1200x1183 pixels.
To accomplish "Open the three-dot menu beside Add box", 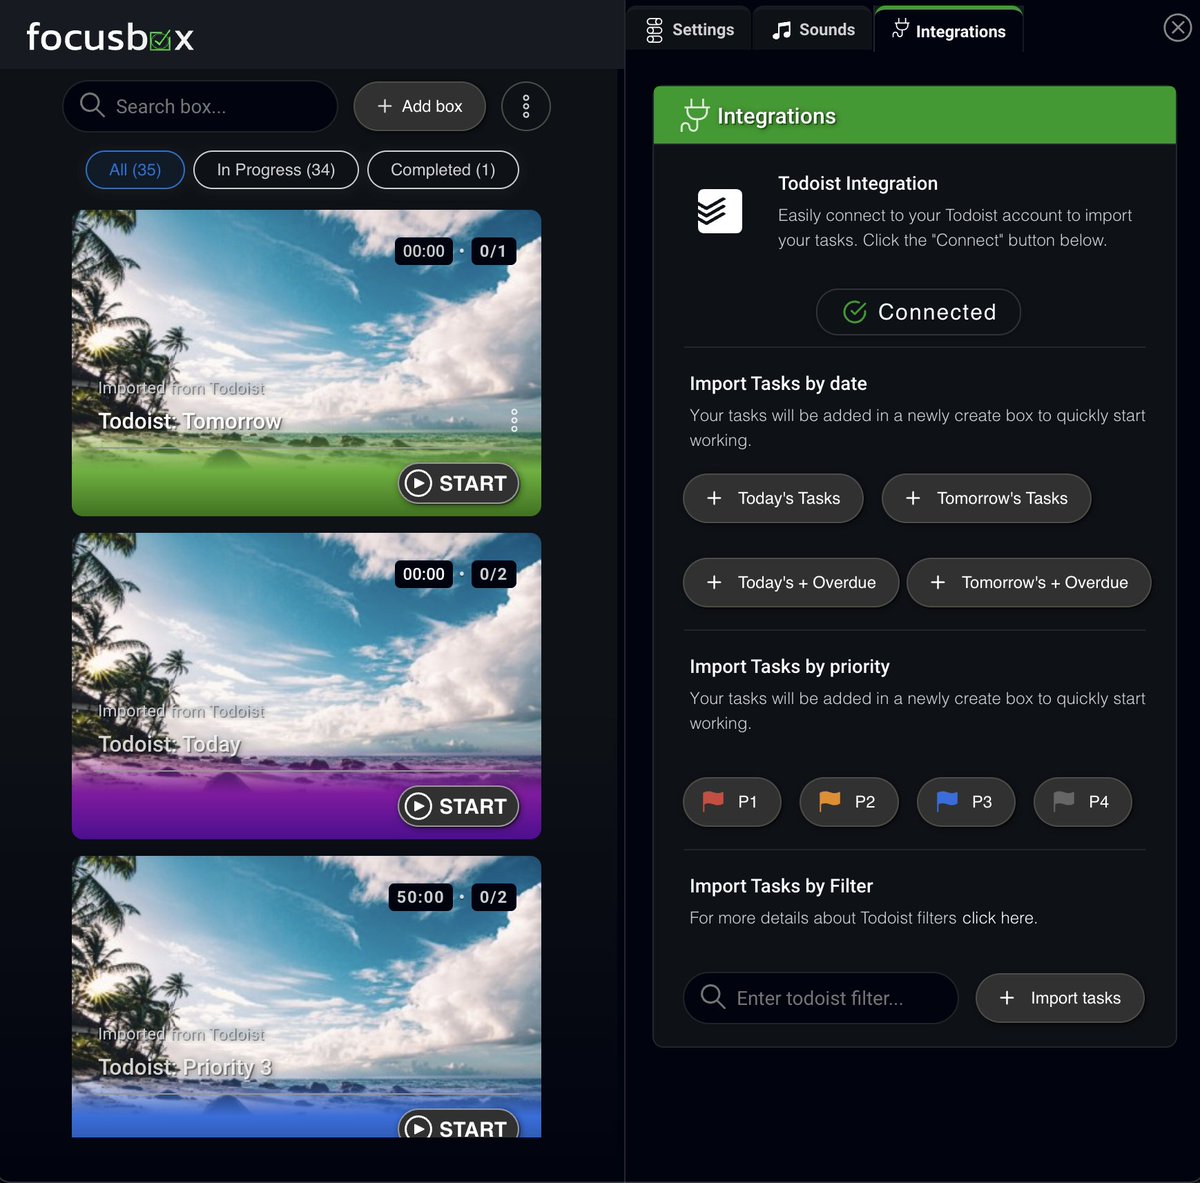I will click(x=526, y=106).
